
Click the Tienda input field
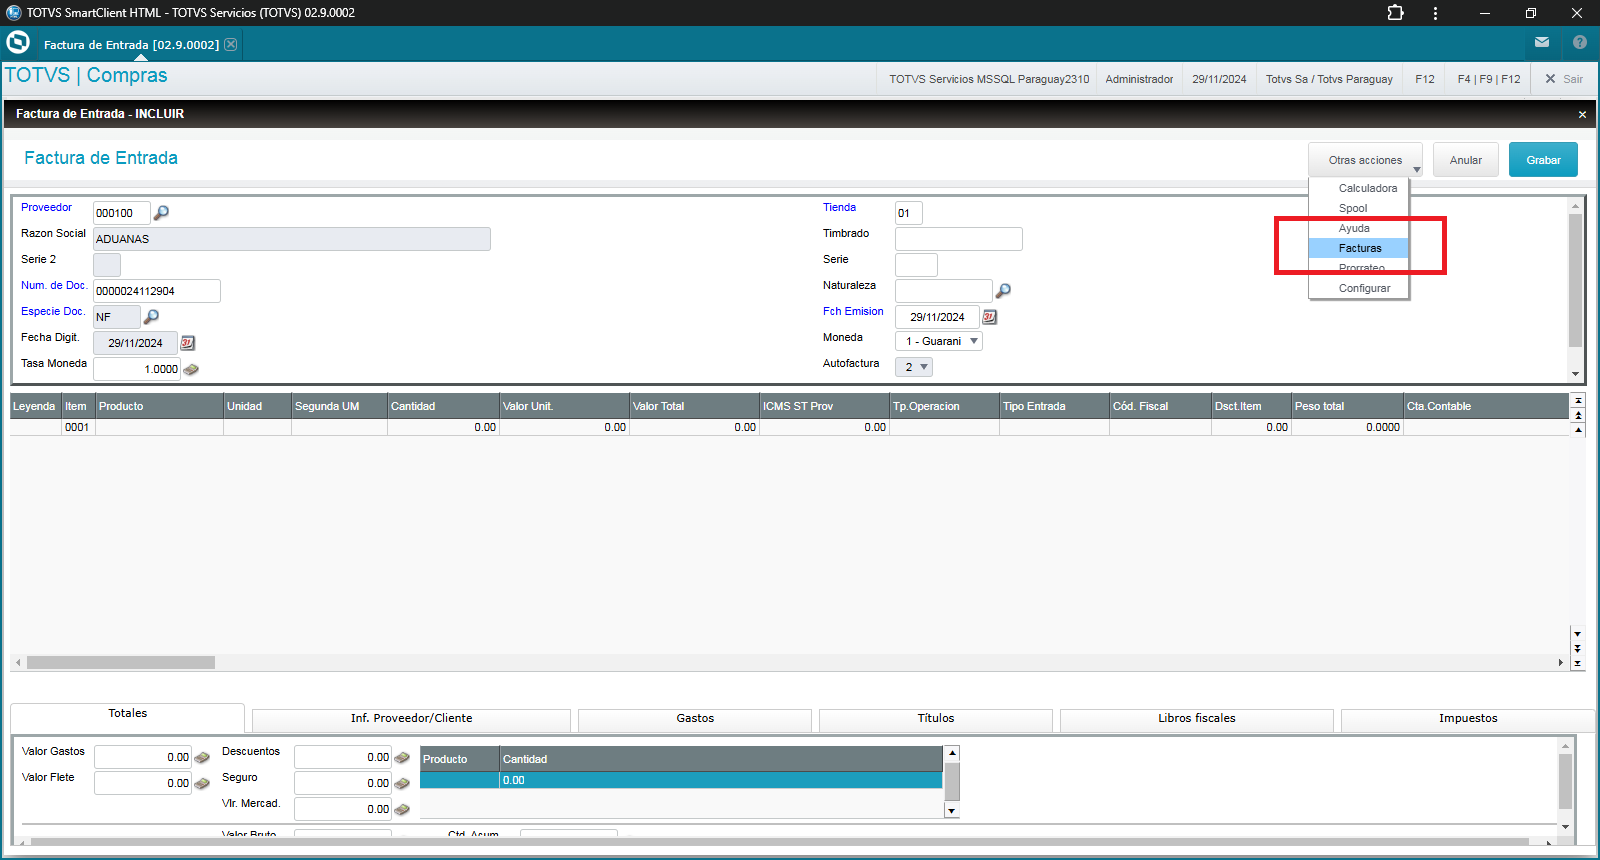tap(908, 213)
